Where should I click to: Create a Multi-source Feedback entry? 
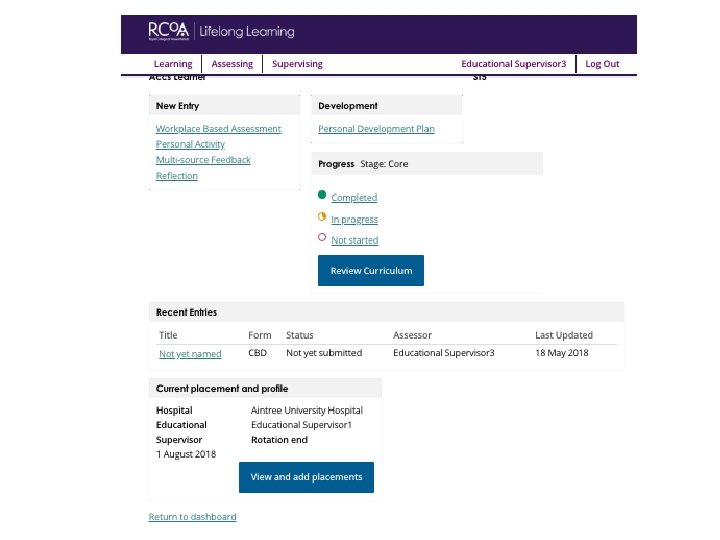203,160
